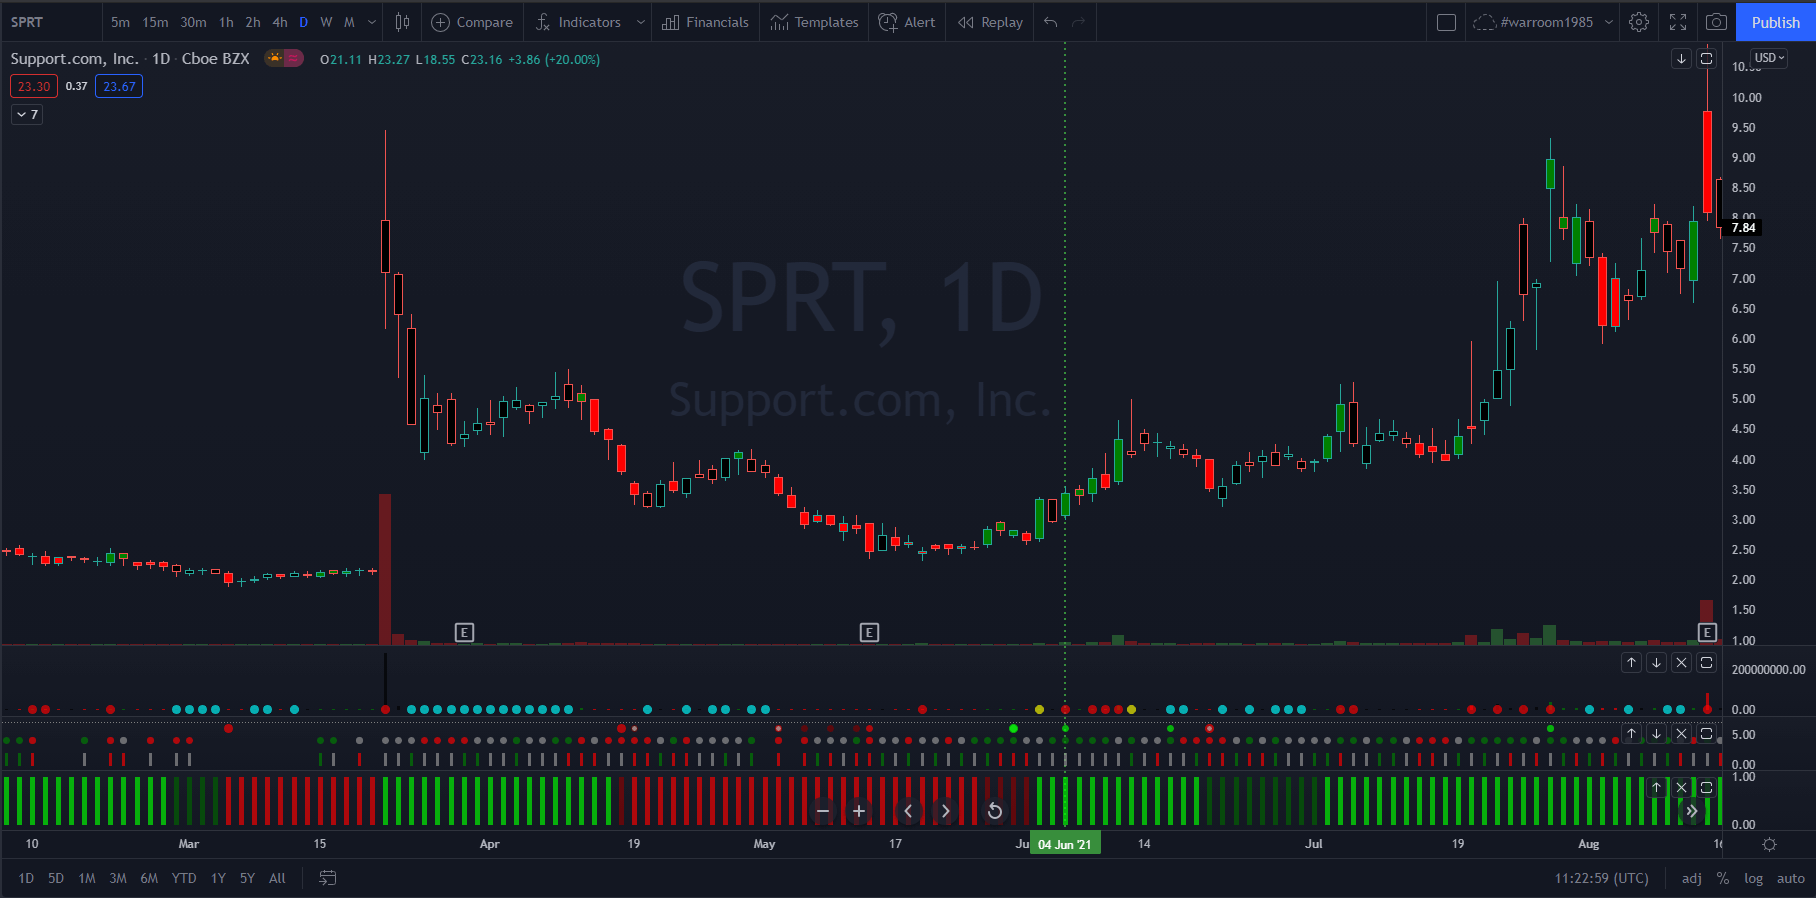1816x898 pixels.
Task: Open time axis settings gear
Action: pyautogui.click(x=1769, y=845)
